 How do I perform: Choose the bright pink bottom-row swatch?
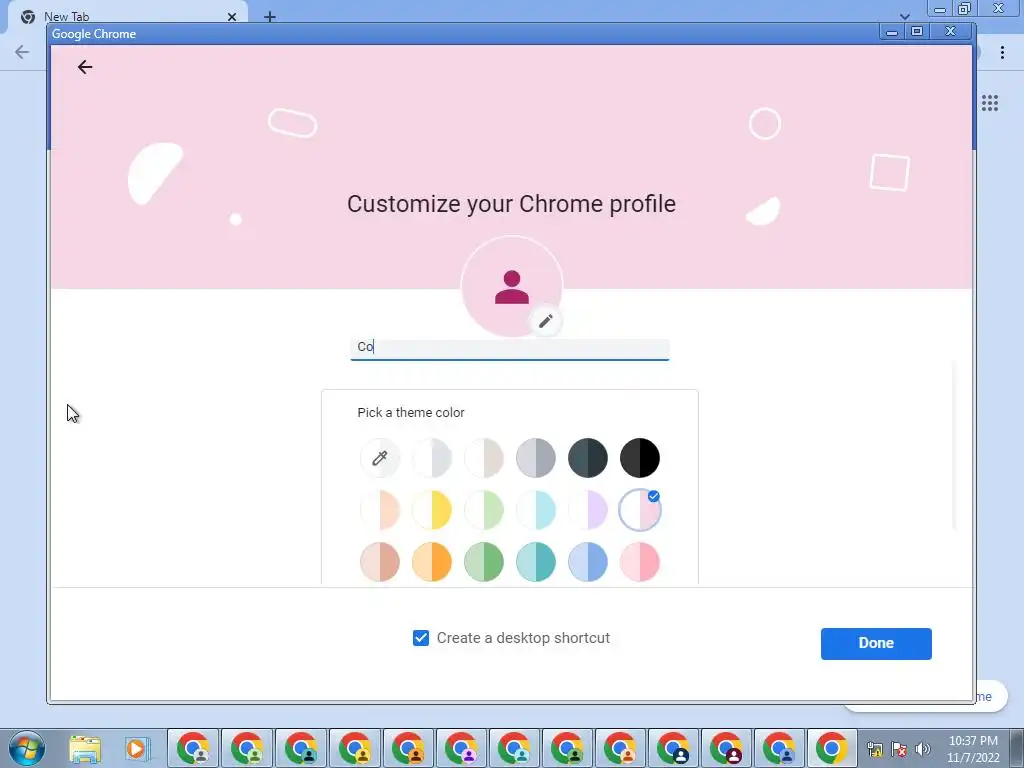(x=639, y=562)
